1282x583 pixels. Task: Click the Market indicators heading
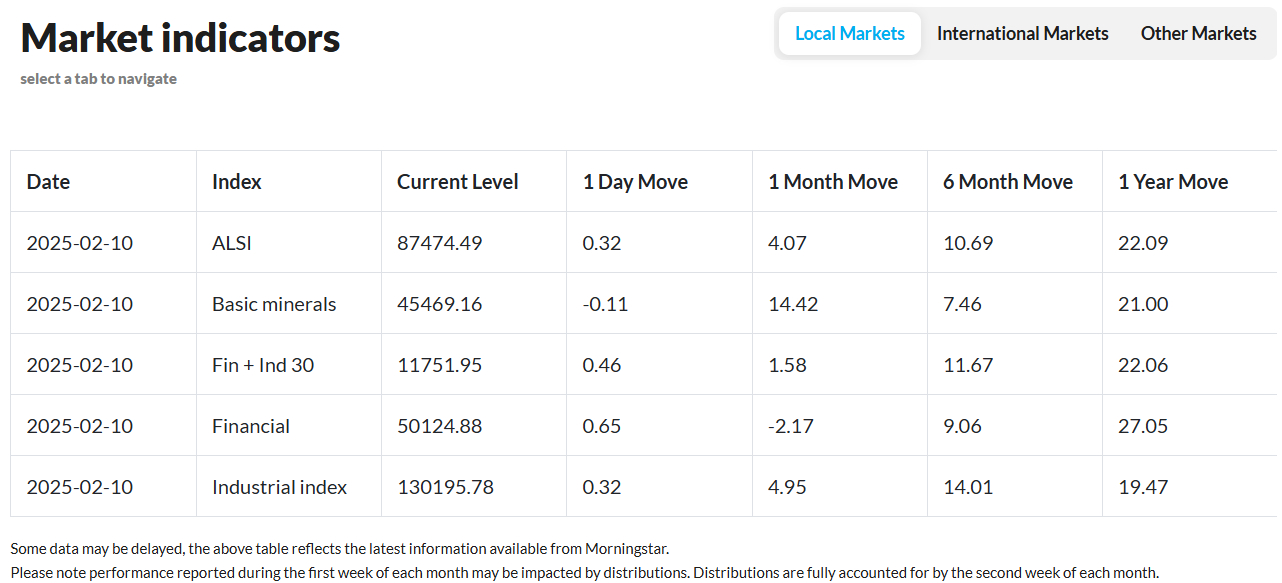tap(180, 38)
